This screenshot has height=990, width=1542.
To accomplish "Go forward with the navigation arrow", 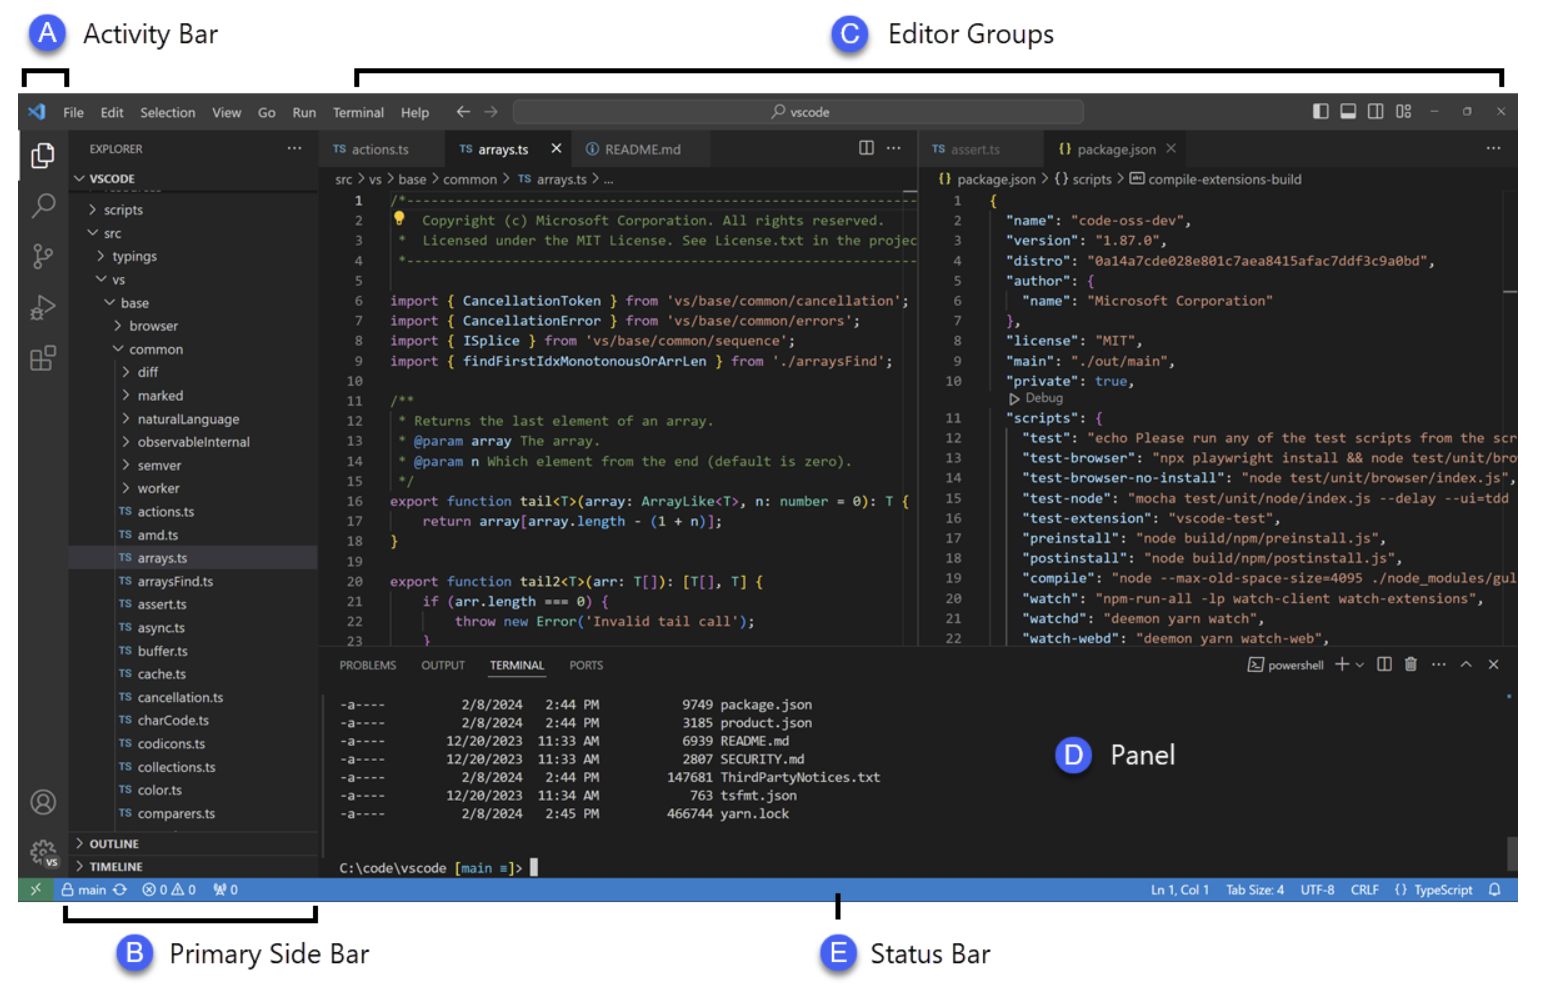I will click(x=491, y=112).
